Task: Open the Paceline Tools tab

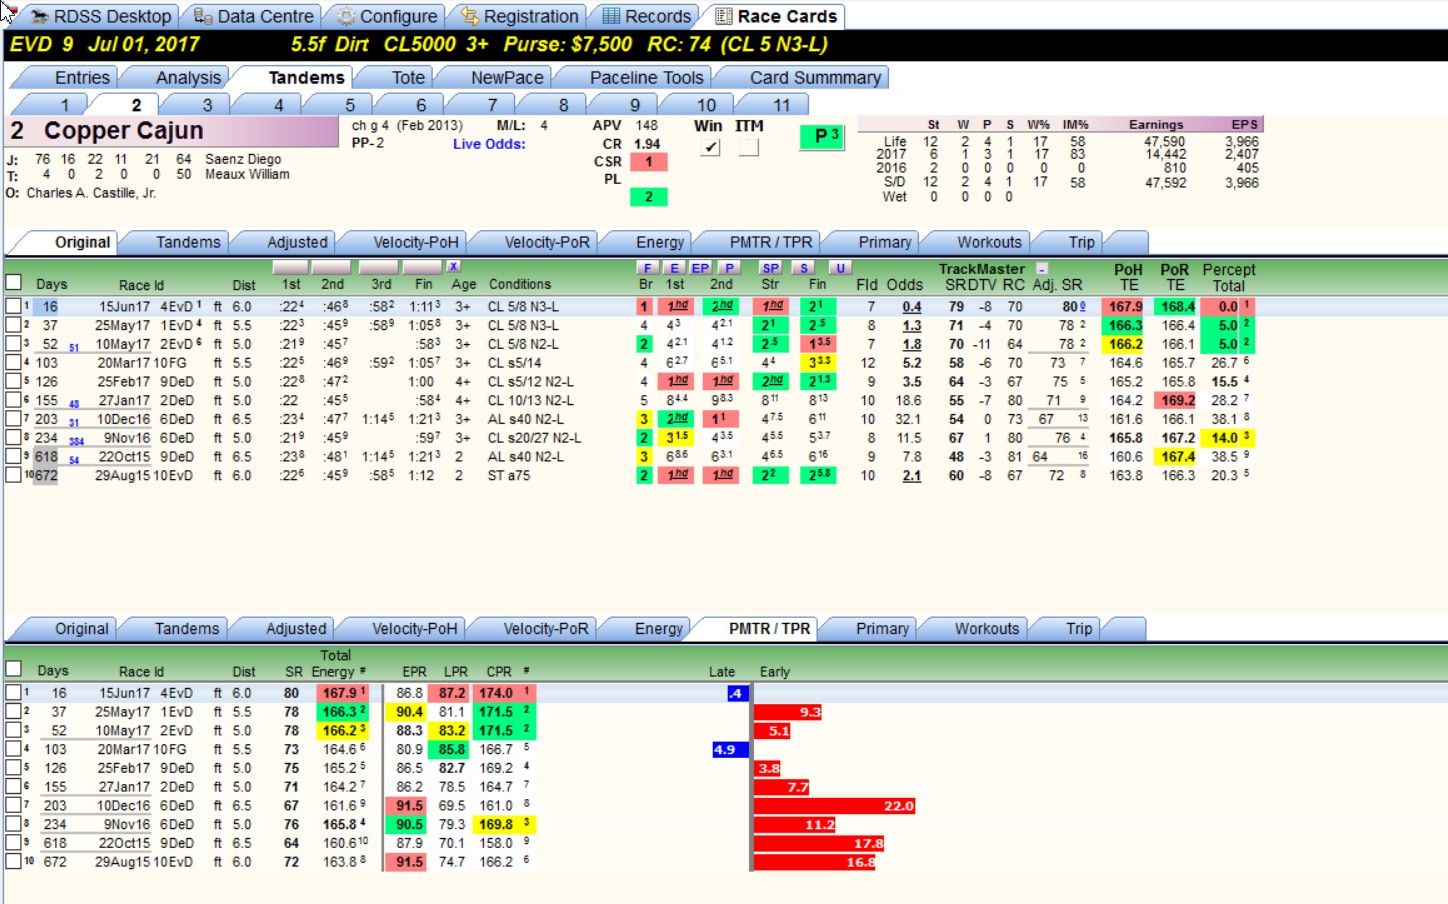Action: 646,77
